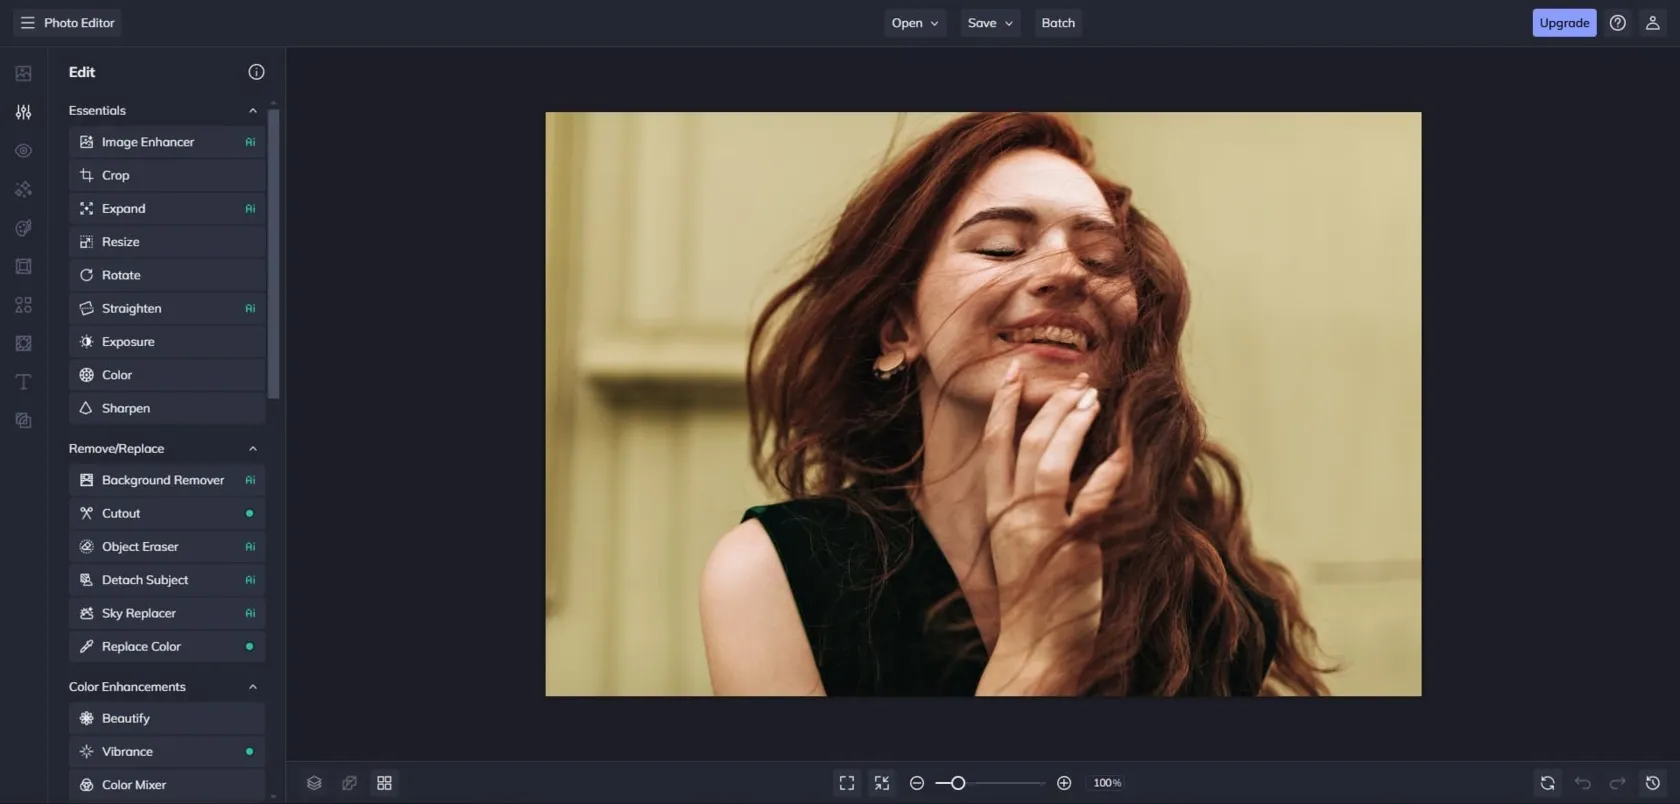Open the Save dropdown menu
This screenshot has width=1680, height=804.
click(x=989, y=23)
